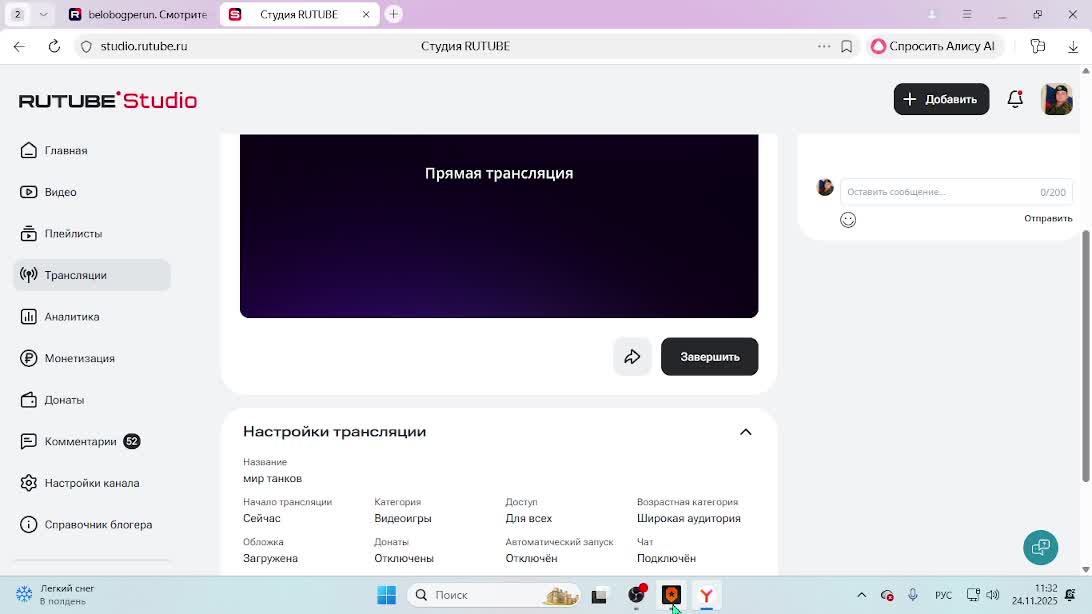Switch to belobogperun browser tab
The height and width of the screenshot is (614, 1092).
click(x=139, y=14)
